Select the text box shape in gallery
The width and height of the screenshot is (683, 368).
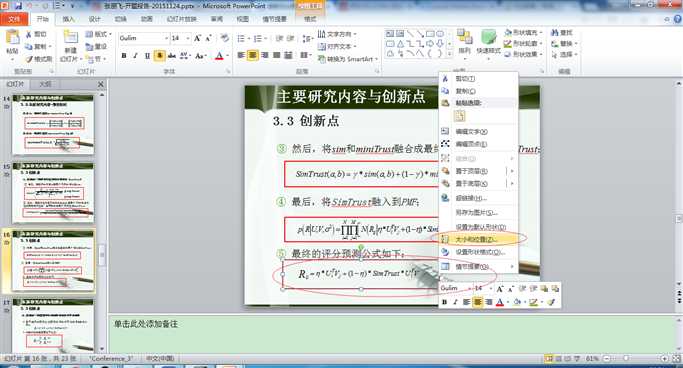click(x=390, y=34)
